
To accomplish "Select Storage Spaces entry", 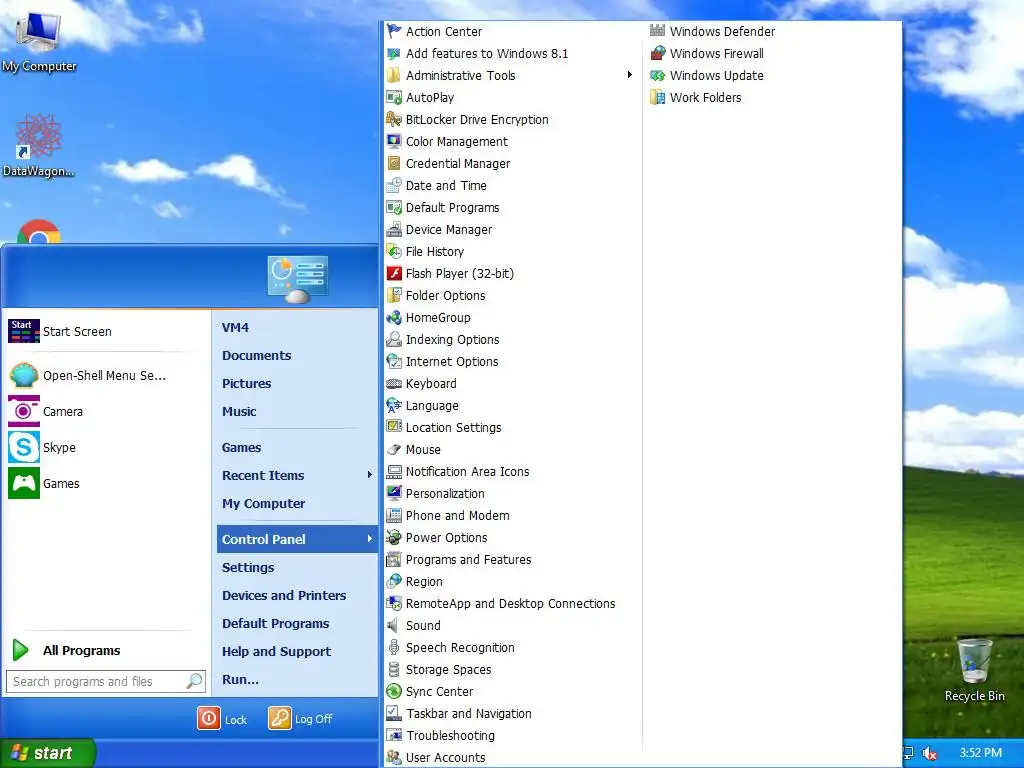I will [448, 670].
